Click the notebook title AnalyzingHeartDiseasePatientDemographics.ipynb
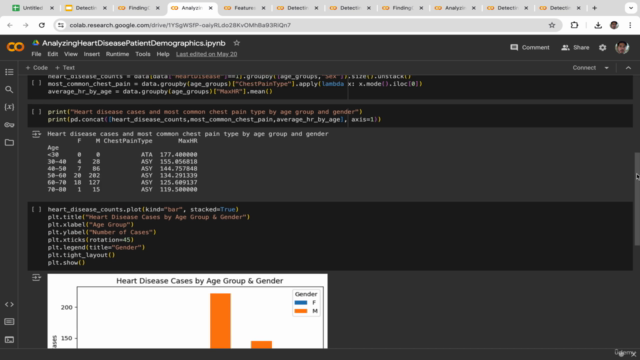The image size is (640, 360). pos(133,43)
